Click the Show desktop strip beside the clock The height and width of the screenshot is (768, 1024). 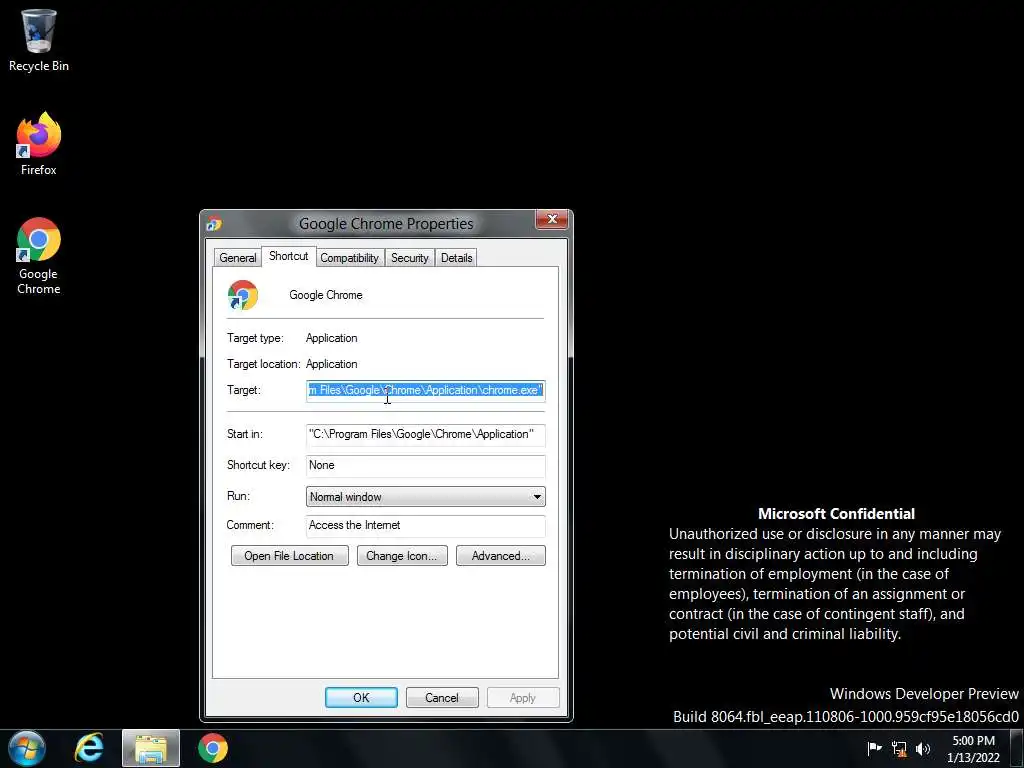point(1016,748)
